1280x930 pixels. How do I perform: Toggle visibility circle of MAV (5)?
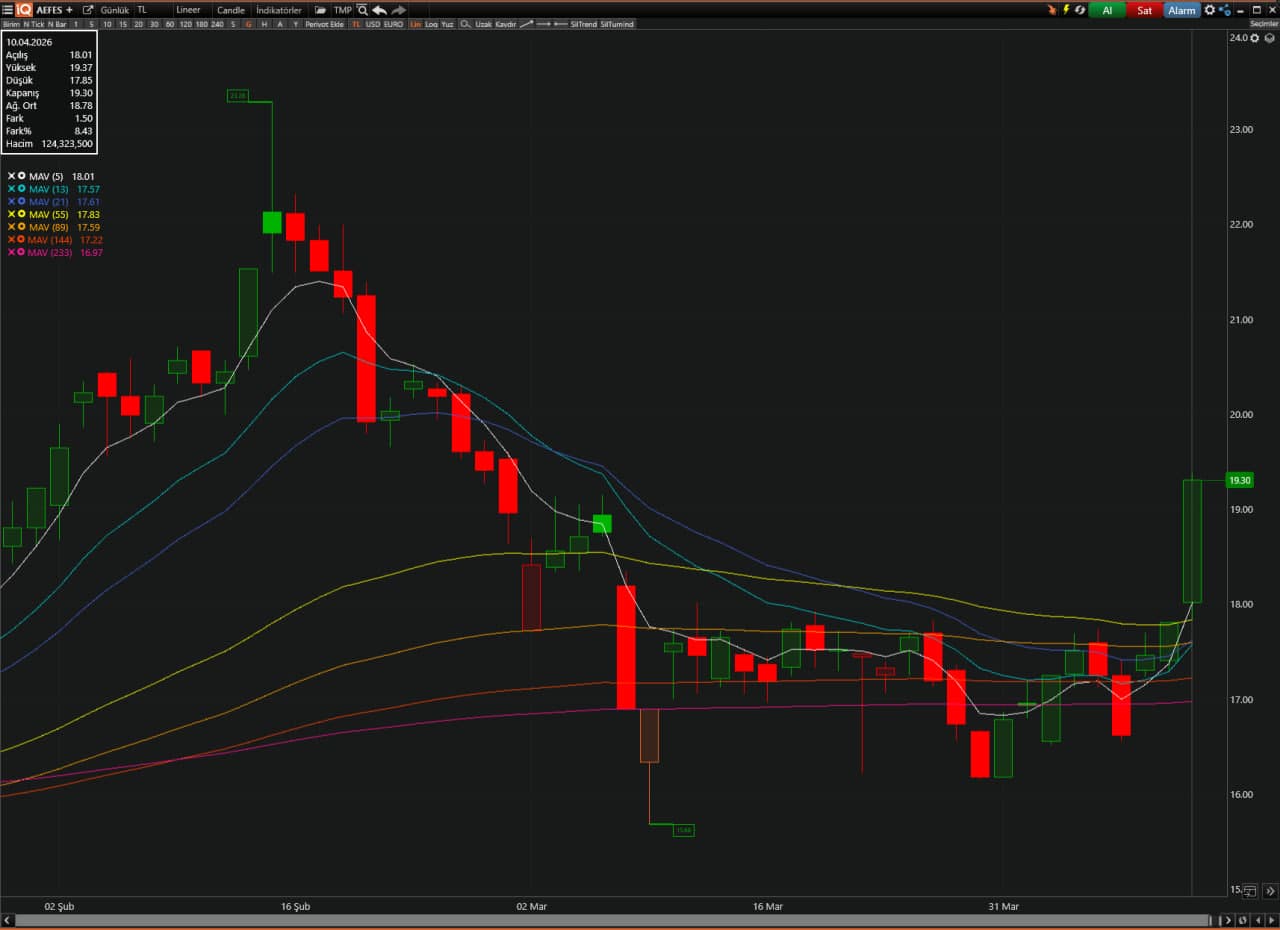click(x=21, y=176)
